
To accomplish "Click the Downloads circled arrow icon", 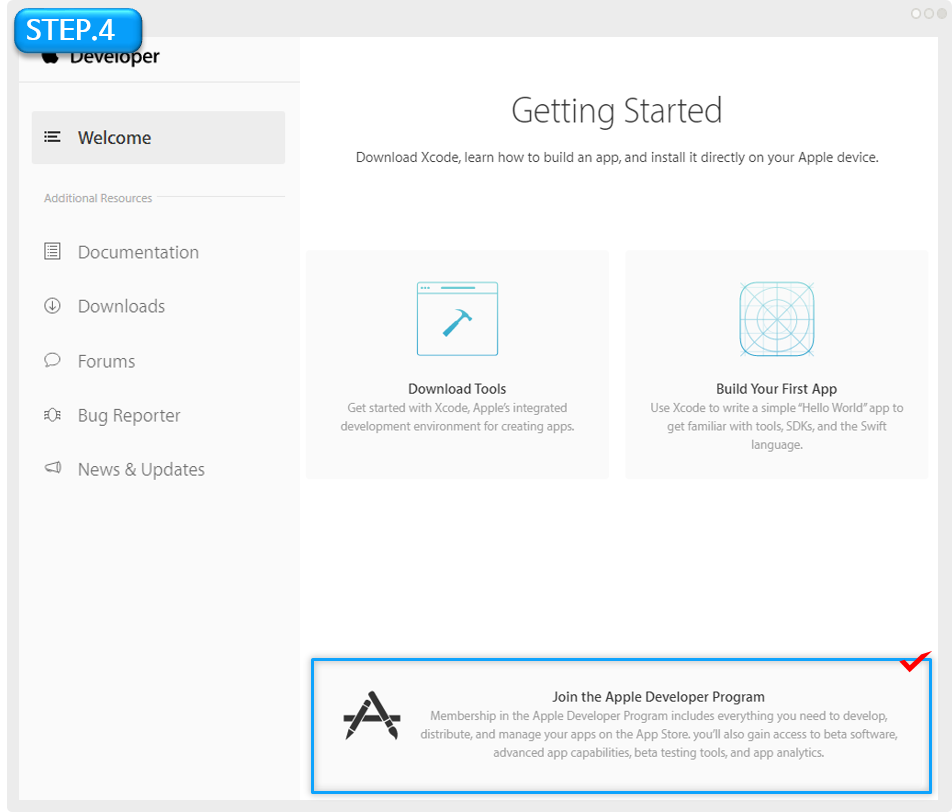I will (53, 306).
